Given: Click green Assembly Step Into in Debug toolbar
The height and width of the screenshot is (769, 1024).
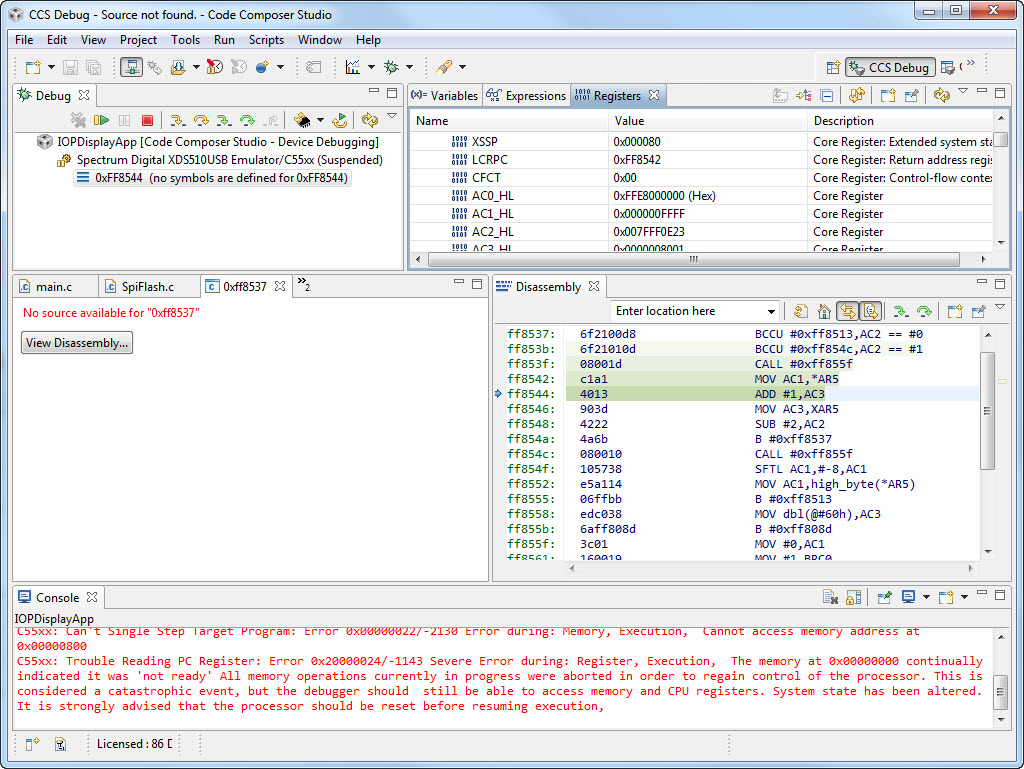Looking at the screenshot, I should (224, 120).
